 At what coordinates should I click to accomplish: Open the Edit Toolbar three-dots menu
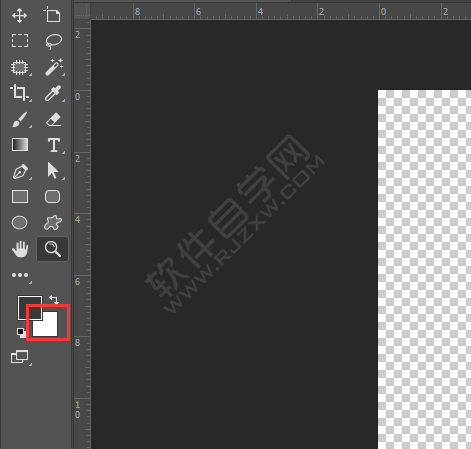tap(20, 275)
